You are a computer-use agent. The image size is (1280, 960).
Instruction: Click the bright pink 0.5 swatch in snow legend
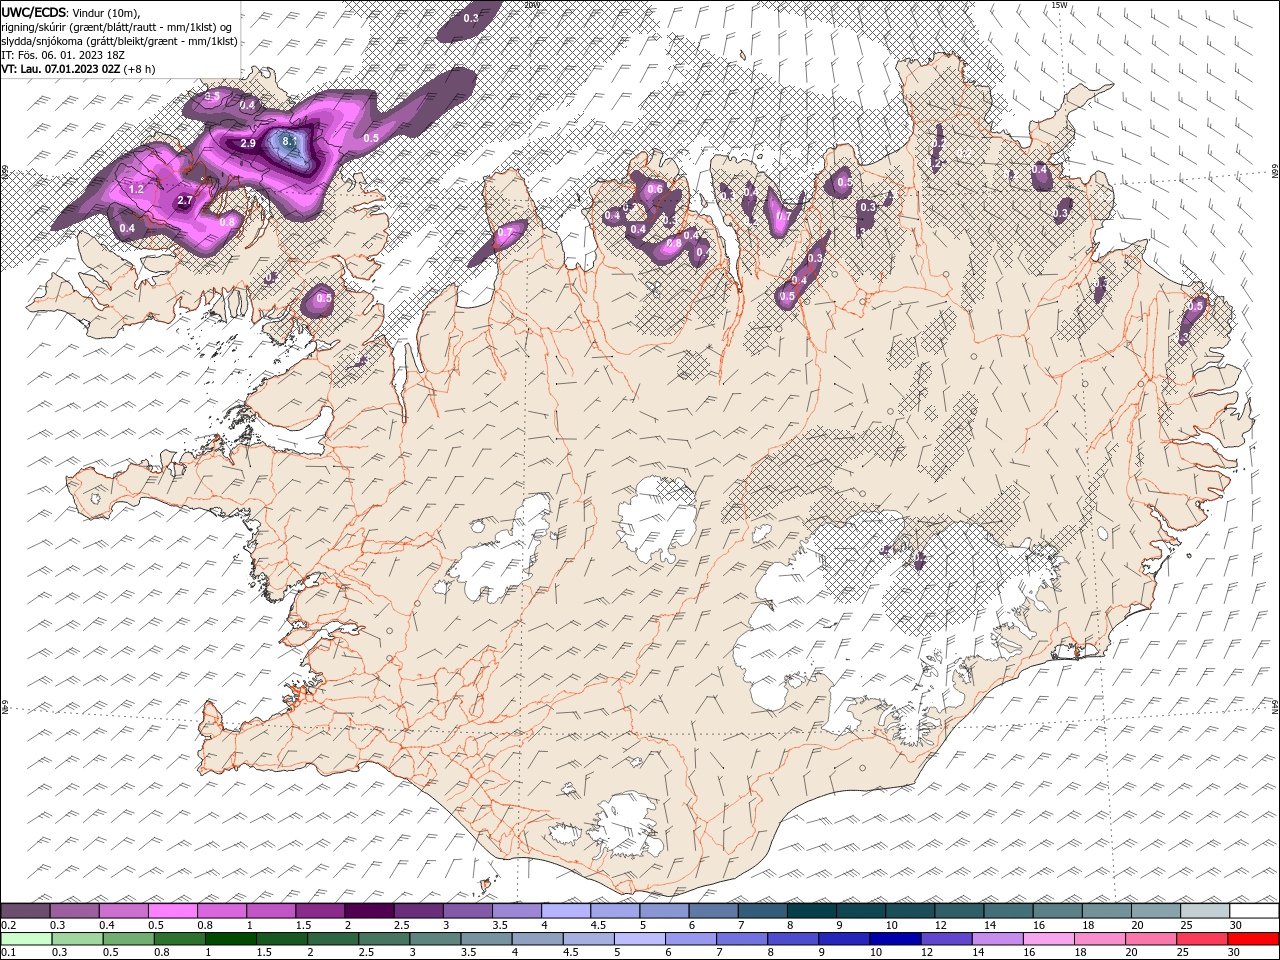[x=173, y=911]
